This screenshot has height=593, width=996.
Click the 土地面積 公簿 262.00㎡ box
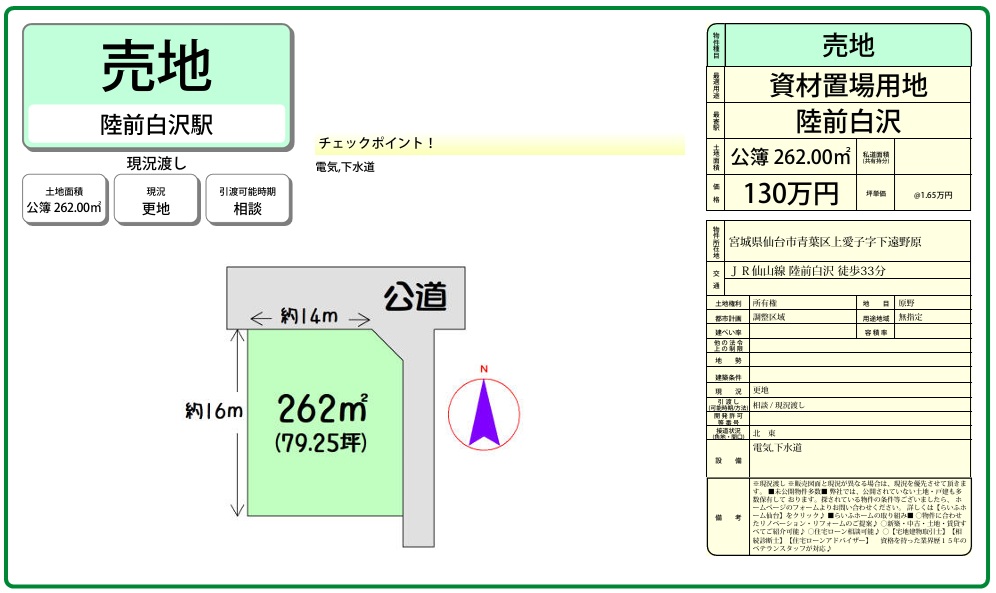64,199
